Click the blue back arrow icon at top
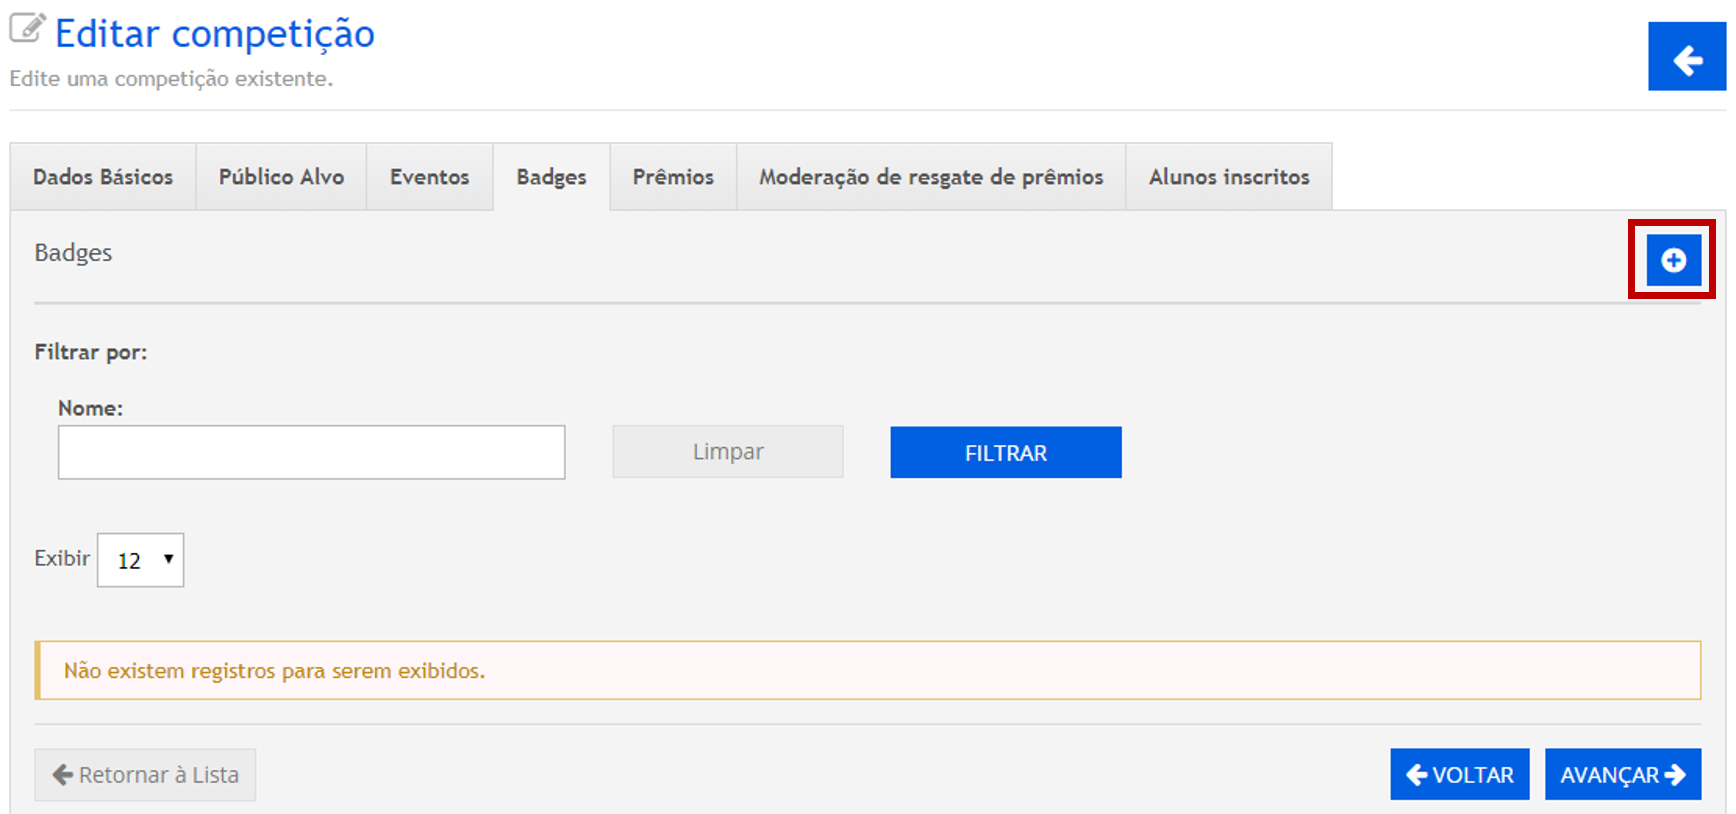 [1686, 58]
